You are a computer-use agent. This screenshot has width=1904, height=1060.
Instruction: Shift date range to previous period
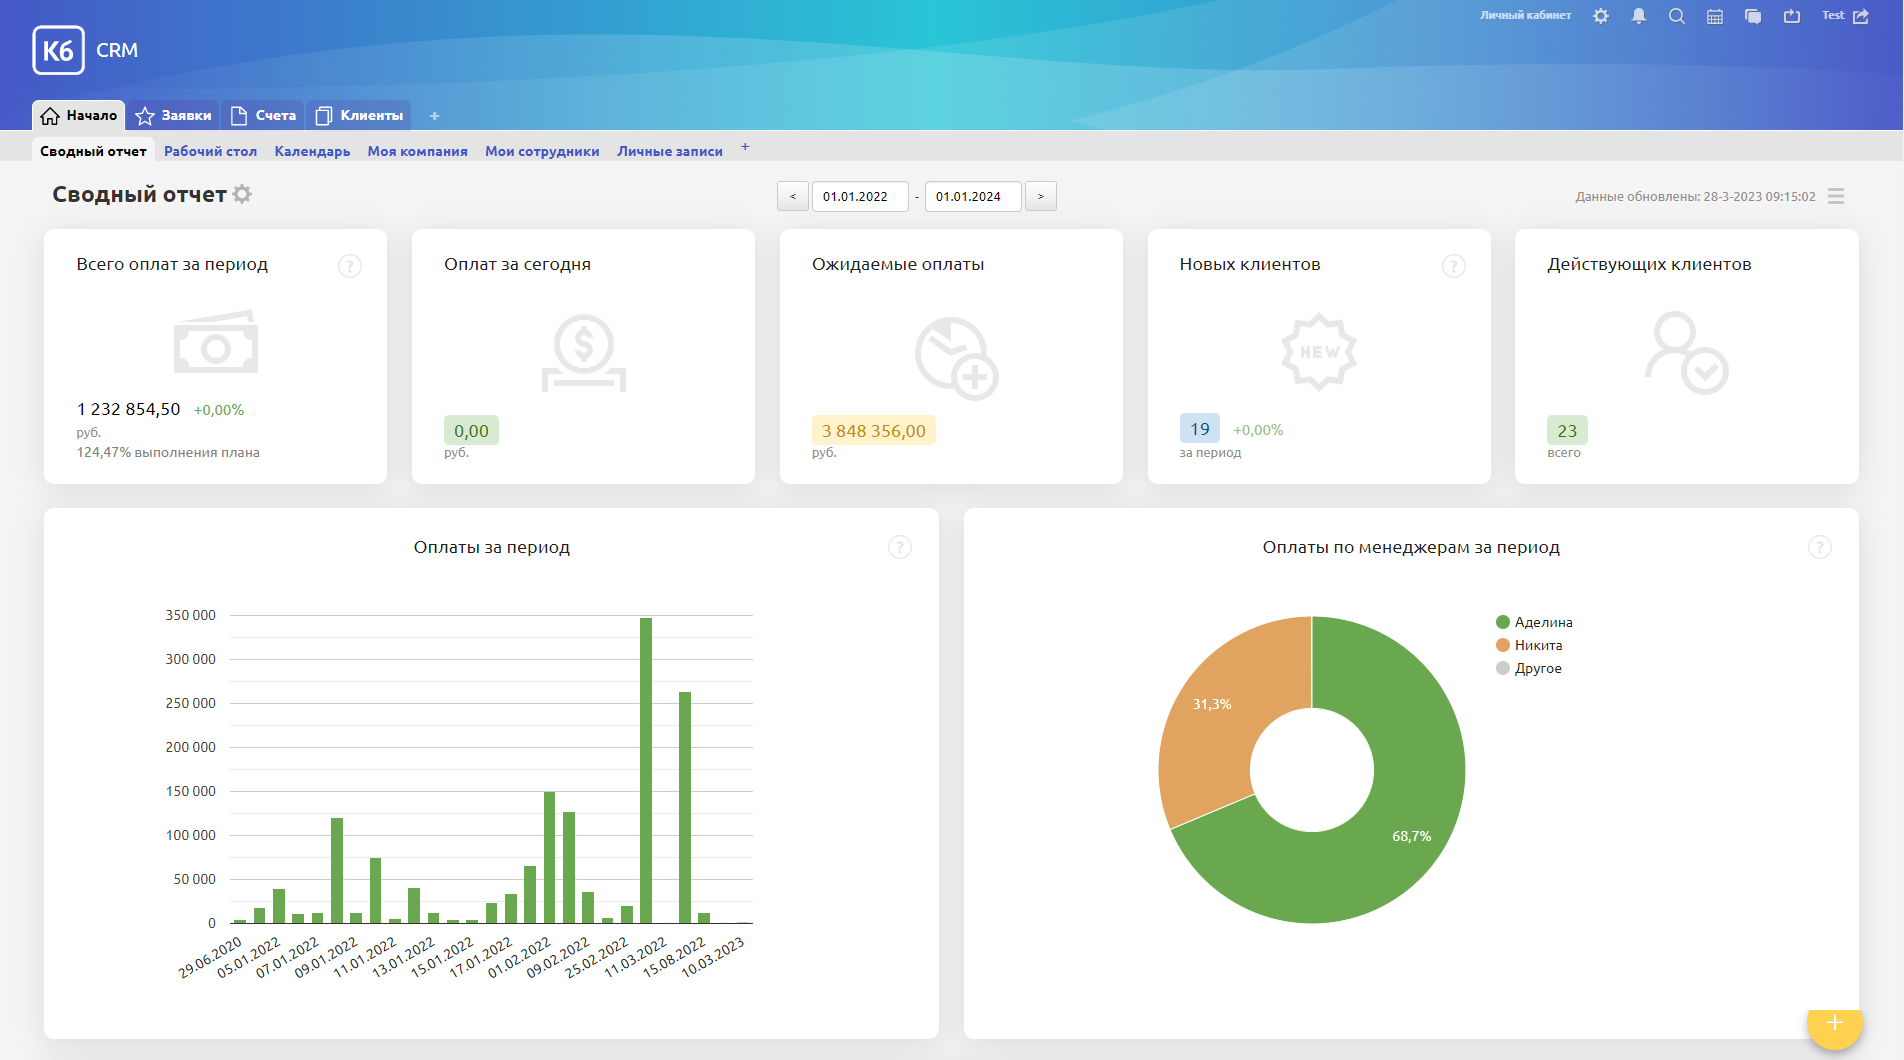[793, 196]
